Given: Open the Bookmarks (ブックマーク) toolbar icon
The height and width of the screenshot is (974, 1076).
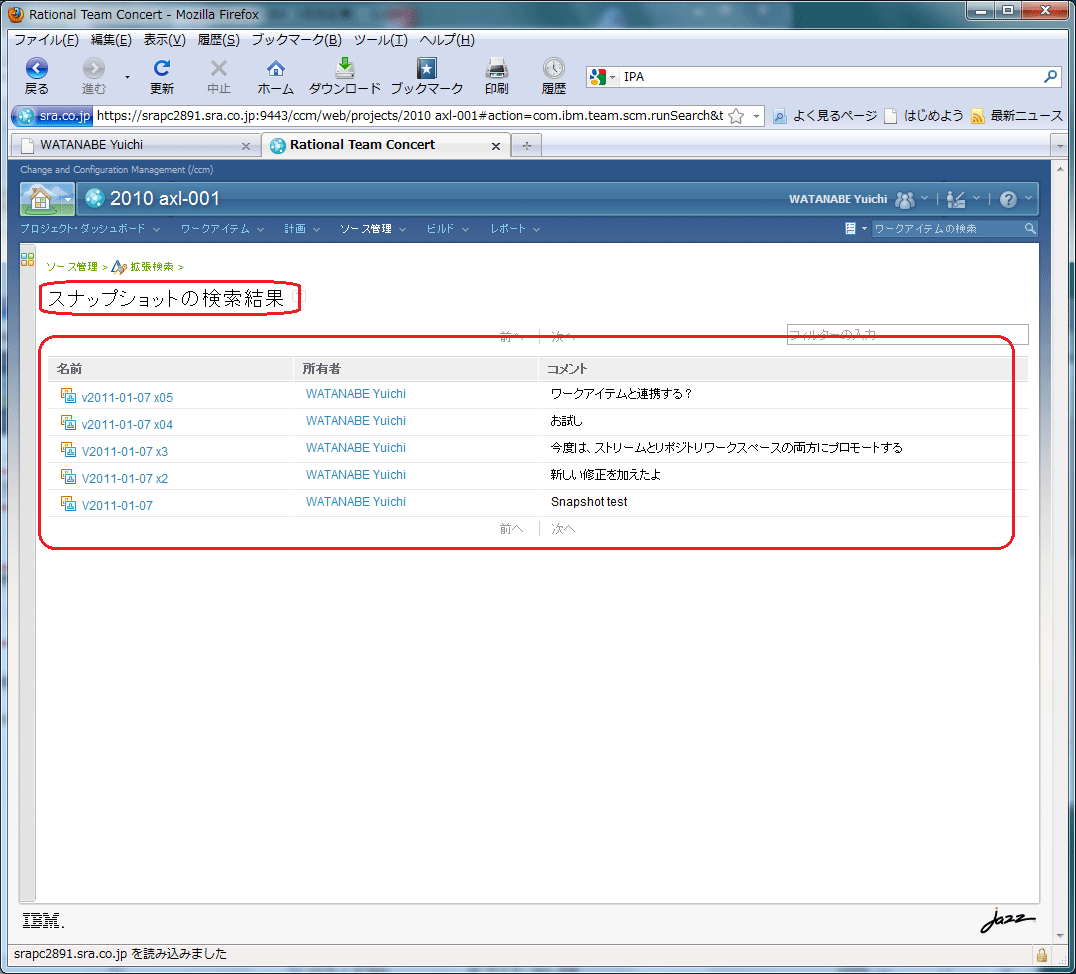Looking at the screenshot, I should 427,68.
